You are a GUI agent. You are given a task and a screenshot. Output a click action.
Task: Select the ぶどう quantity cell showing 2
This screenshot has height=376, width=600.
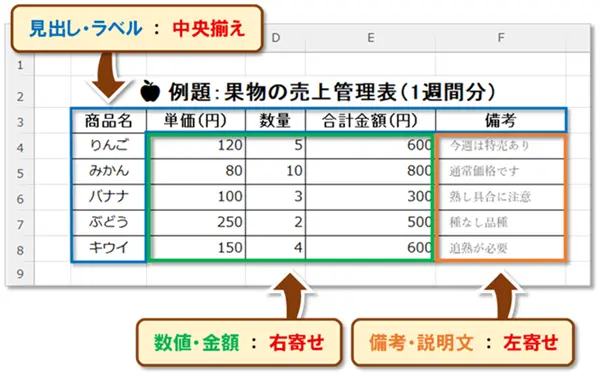(275, 223)
